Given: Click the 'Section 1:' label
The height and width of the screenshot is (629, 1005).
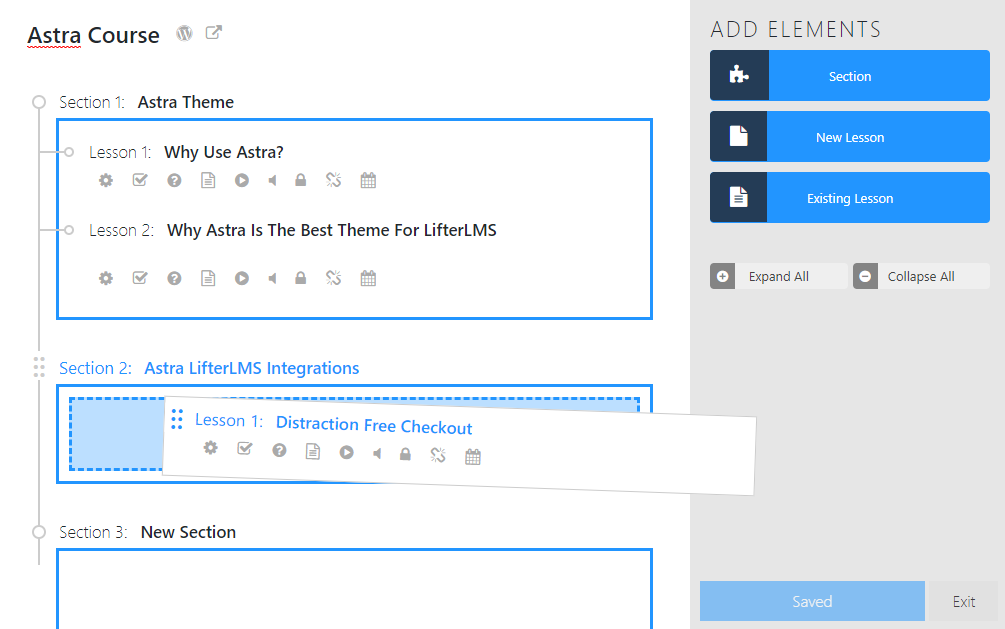Looking at the screenshot, I should pyautogui.click(x=92, y=102).
